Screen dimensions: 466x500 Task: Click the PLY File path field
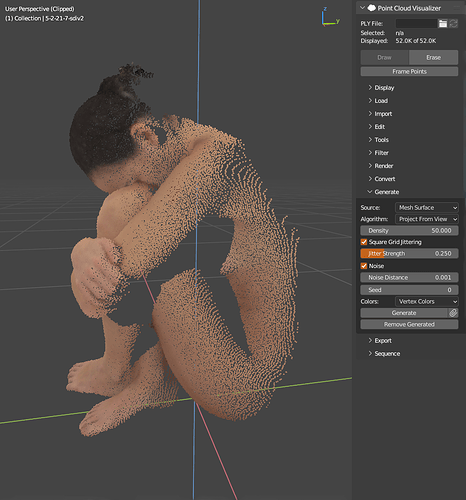[x=416, y=23]
